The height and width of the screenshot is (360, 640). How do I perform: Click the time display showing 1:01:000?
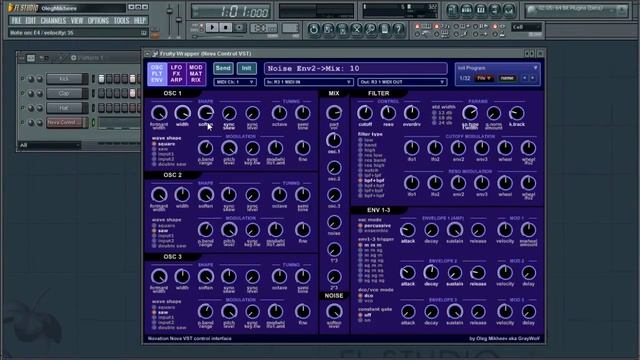[231, 11]
